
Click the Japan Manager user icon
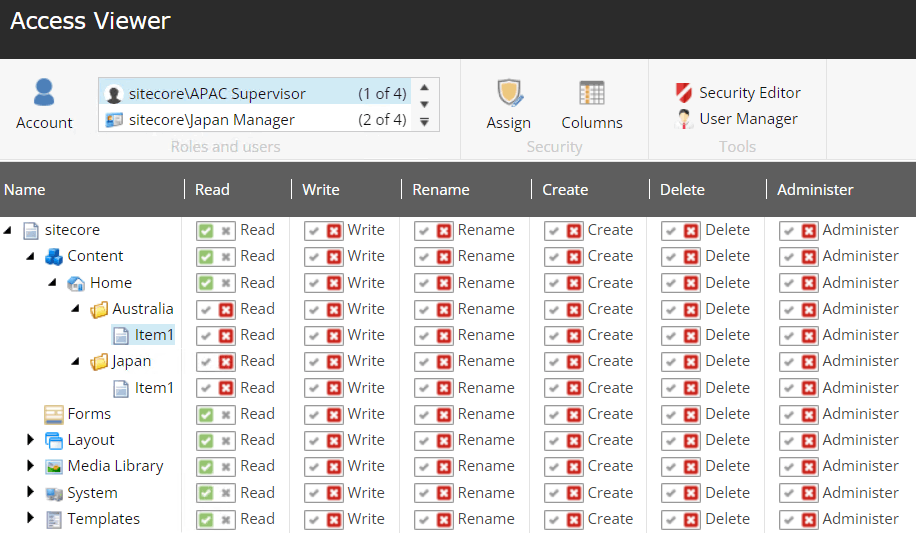click(x=114, y=120)
